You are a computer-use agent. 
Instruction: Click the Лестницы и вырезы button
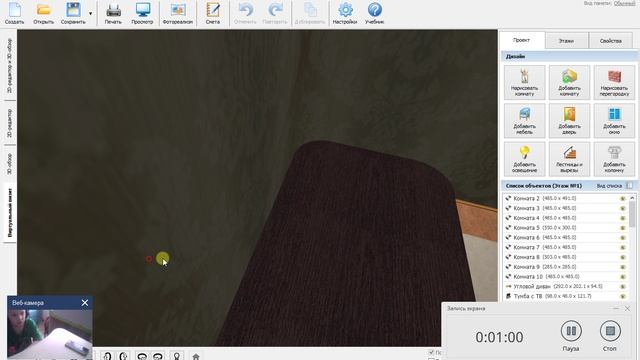[569, 159]
